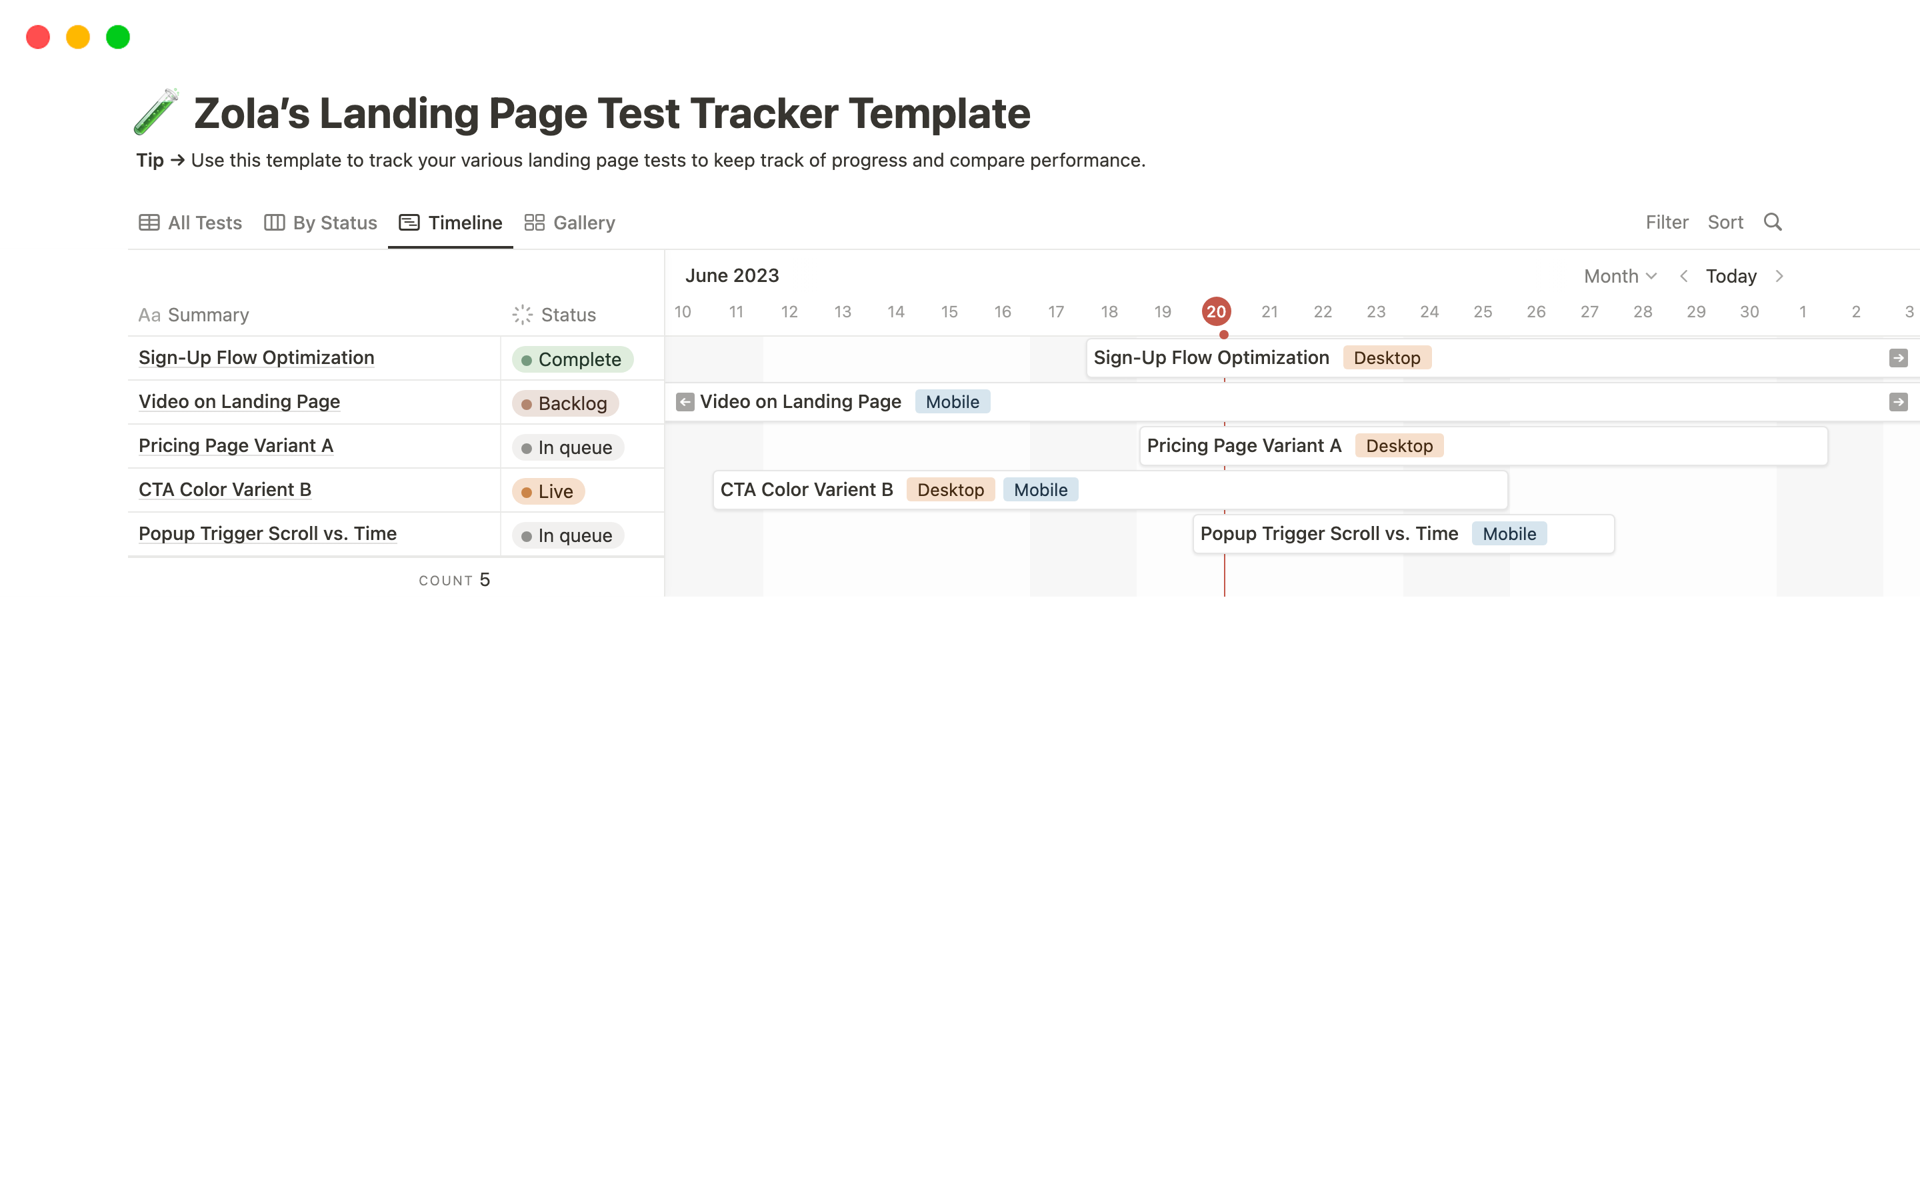Open the Backlog status of Video on Landing Page

coord(565,403)
